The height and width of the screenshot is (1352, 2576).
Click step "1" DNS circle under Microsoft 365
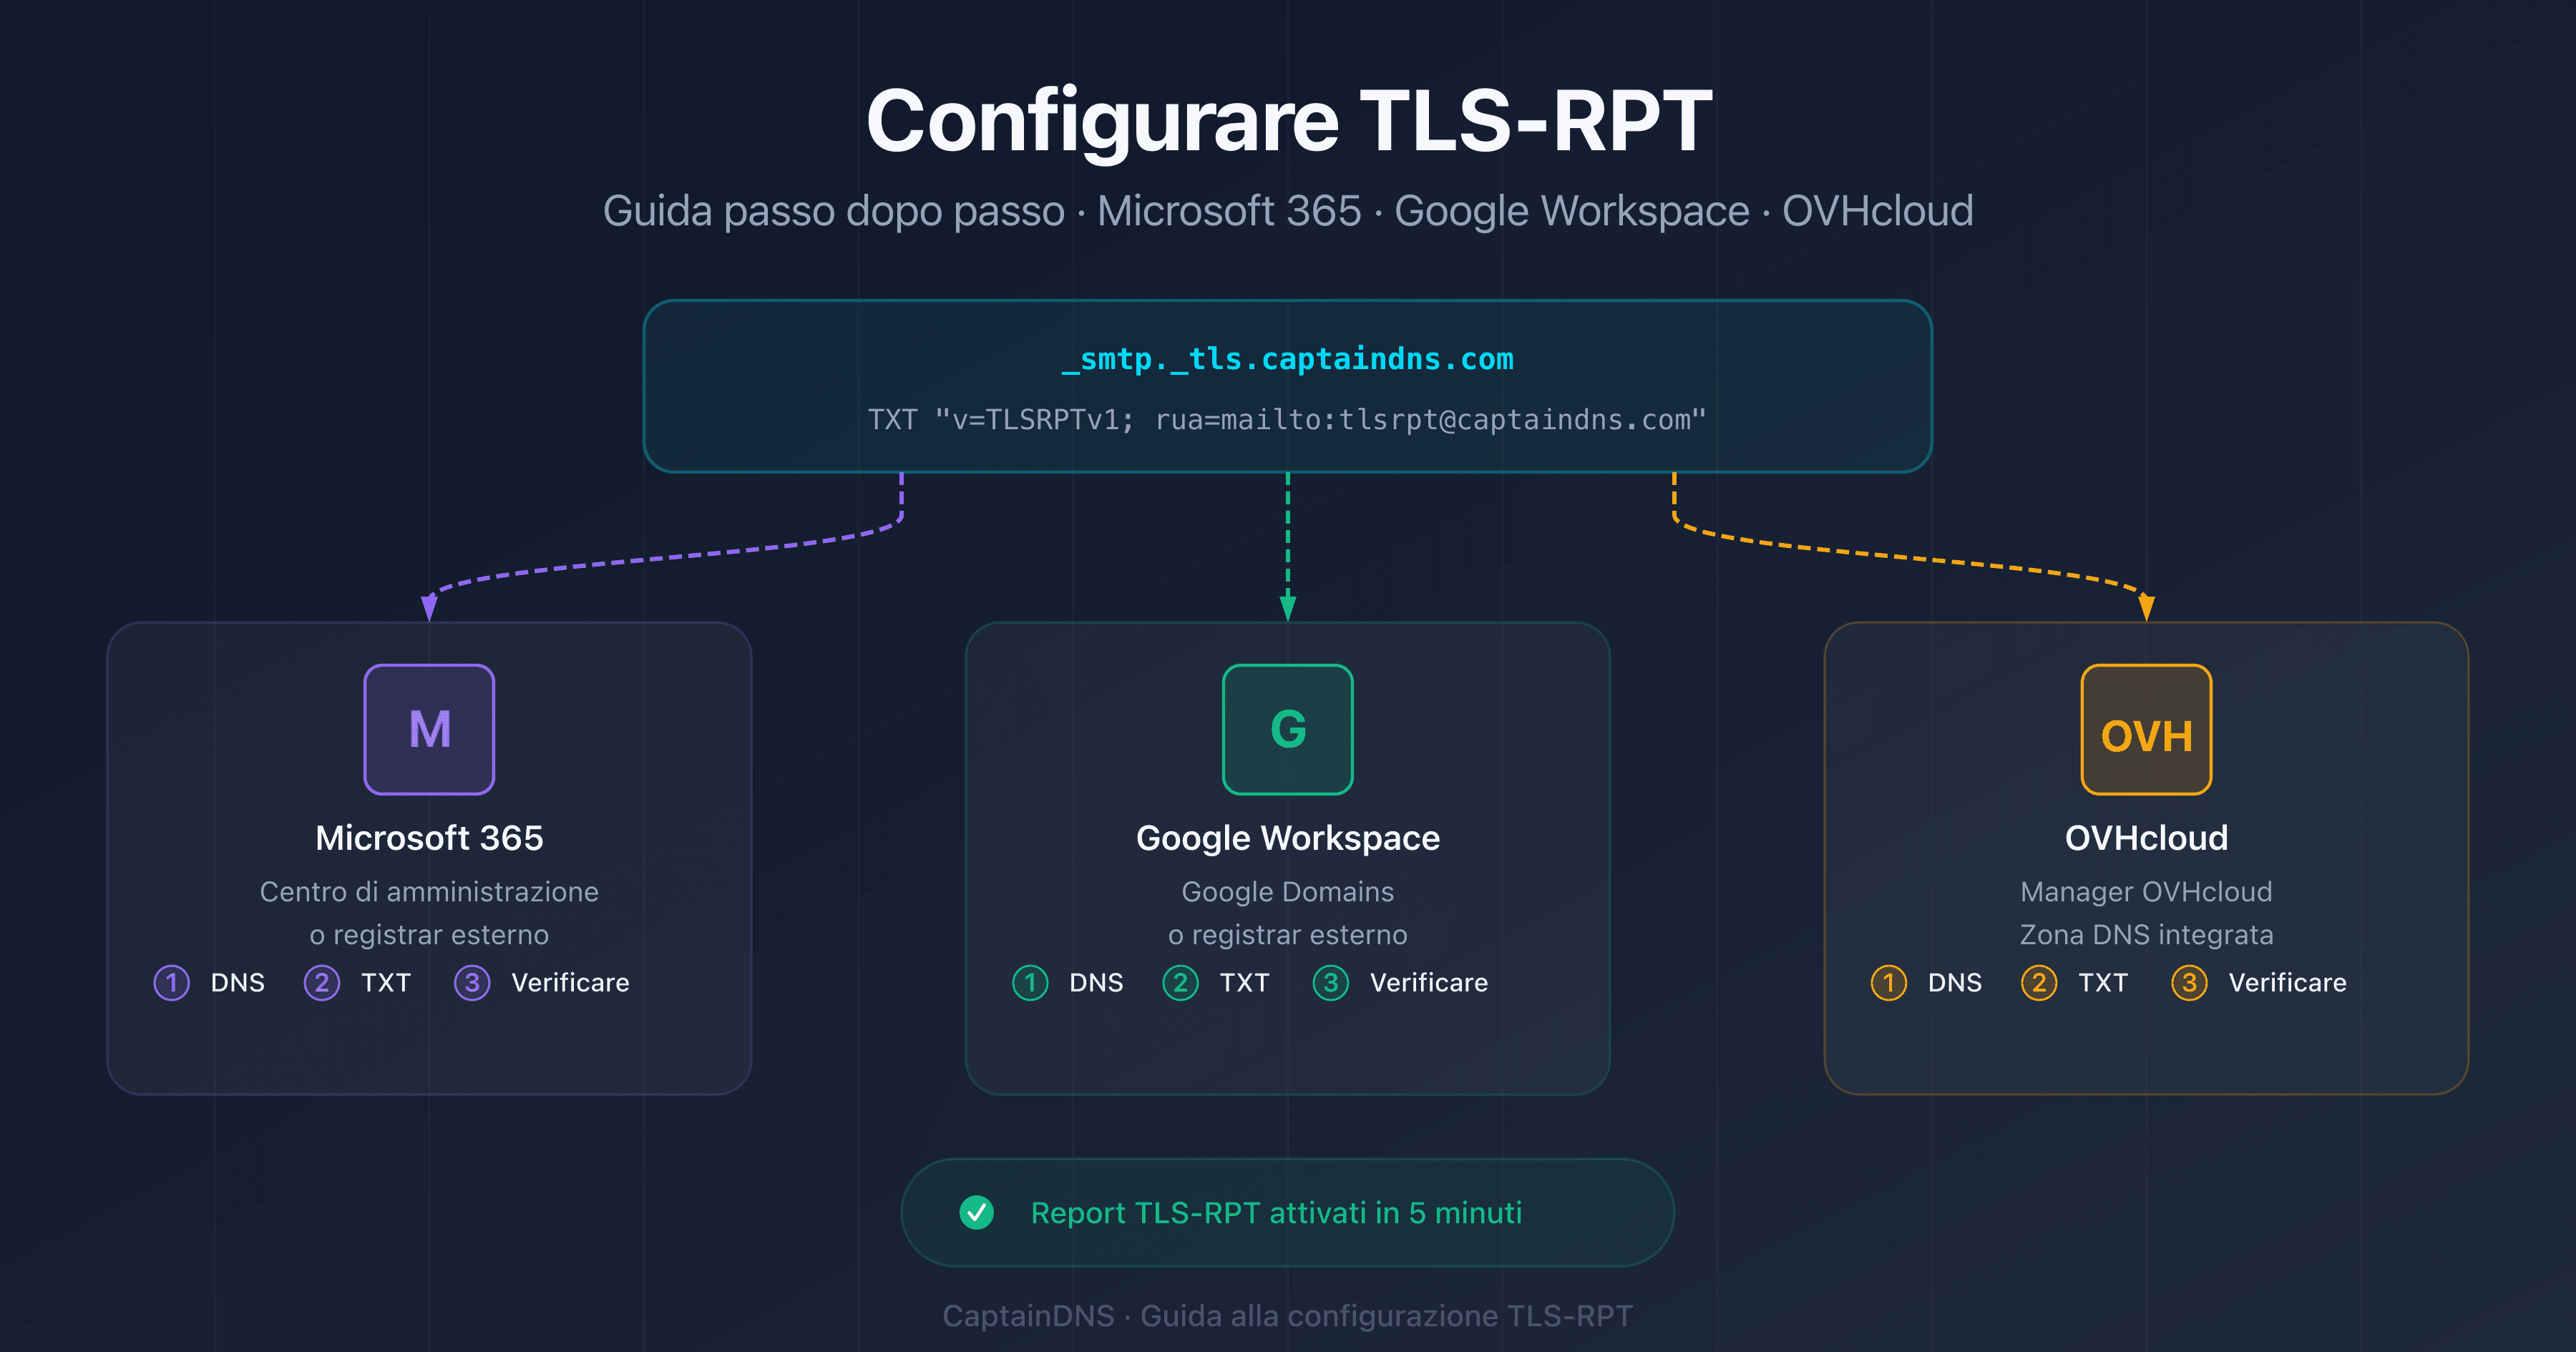(x=172, y=983)
